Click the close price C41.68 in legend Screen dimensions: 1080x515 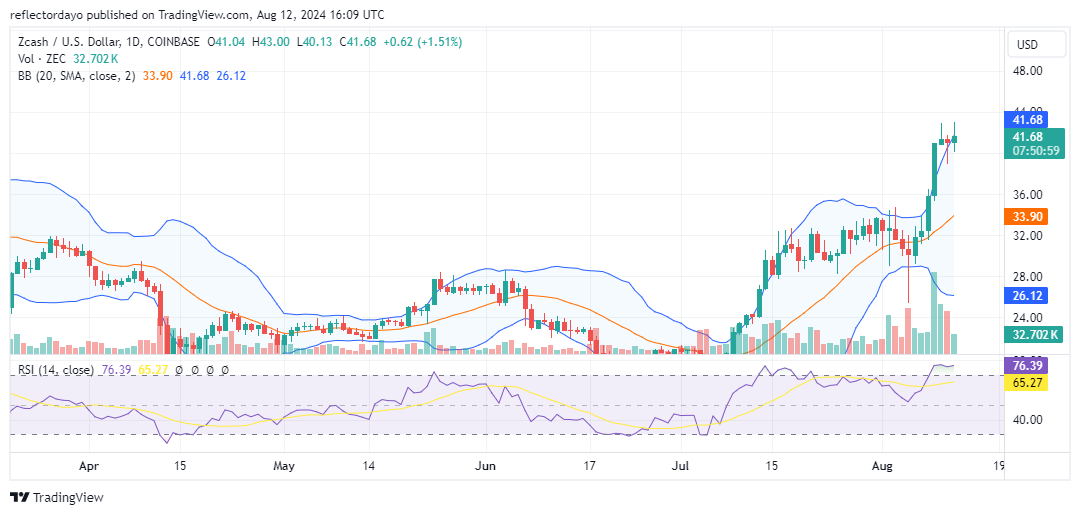(x=357, y=42)
